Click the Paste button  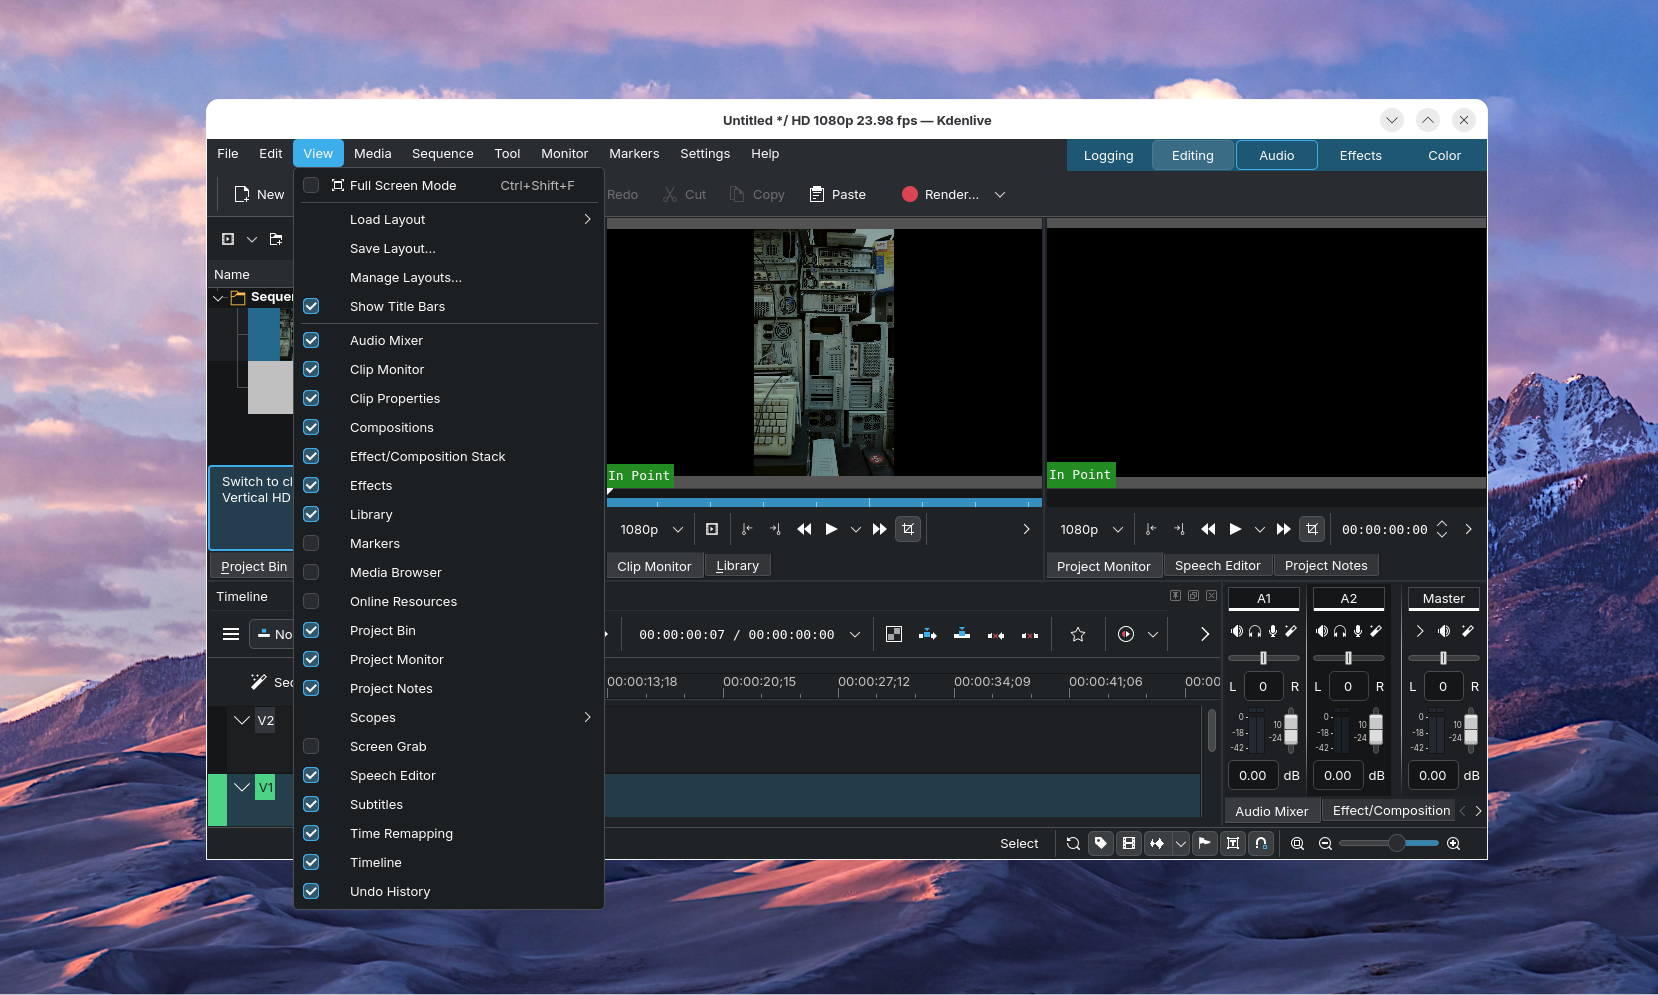click(x=838, y=194)
